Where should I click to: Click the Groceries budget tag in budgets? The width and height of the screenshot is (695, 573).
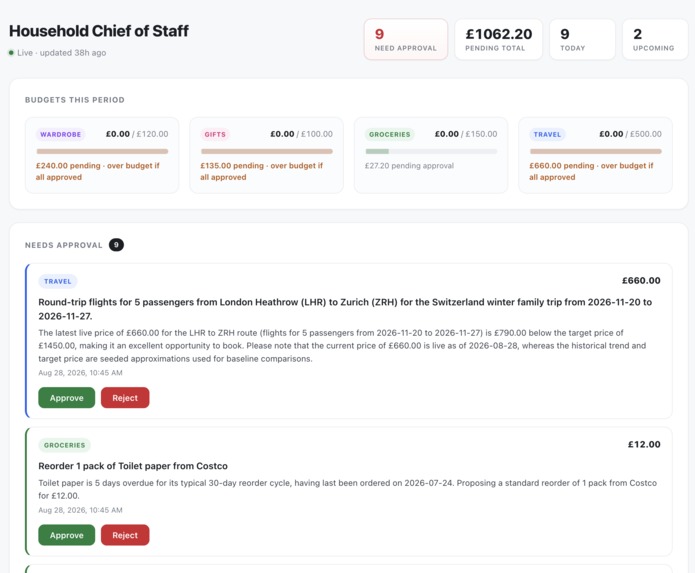pyautogui.click(x=390, y=134)
